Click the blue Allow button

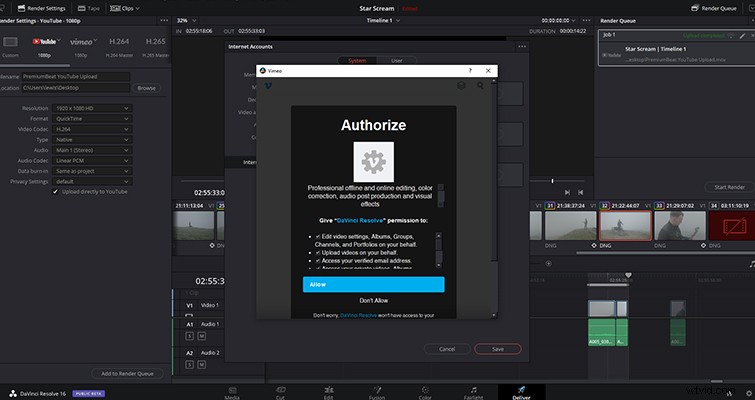[x=374, y=284]
